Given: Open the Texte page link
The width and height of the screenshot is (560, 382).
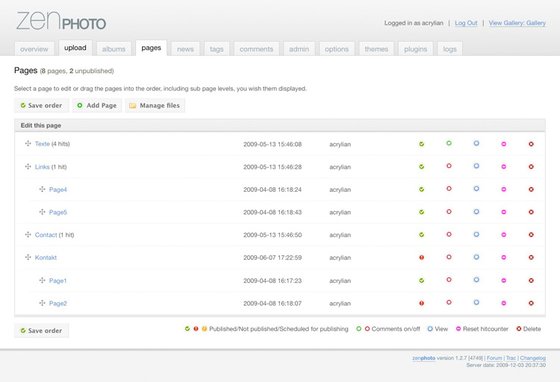Looking at the screenshot, I should tap(42, 144).
